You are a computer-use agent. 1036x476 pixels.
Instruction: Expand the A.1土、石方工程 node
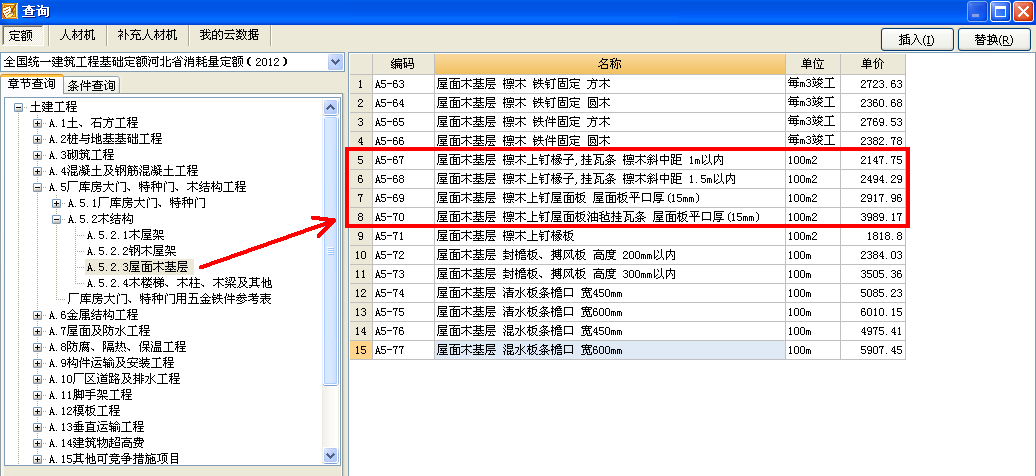[x=37, y=123]
